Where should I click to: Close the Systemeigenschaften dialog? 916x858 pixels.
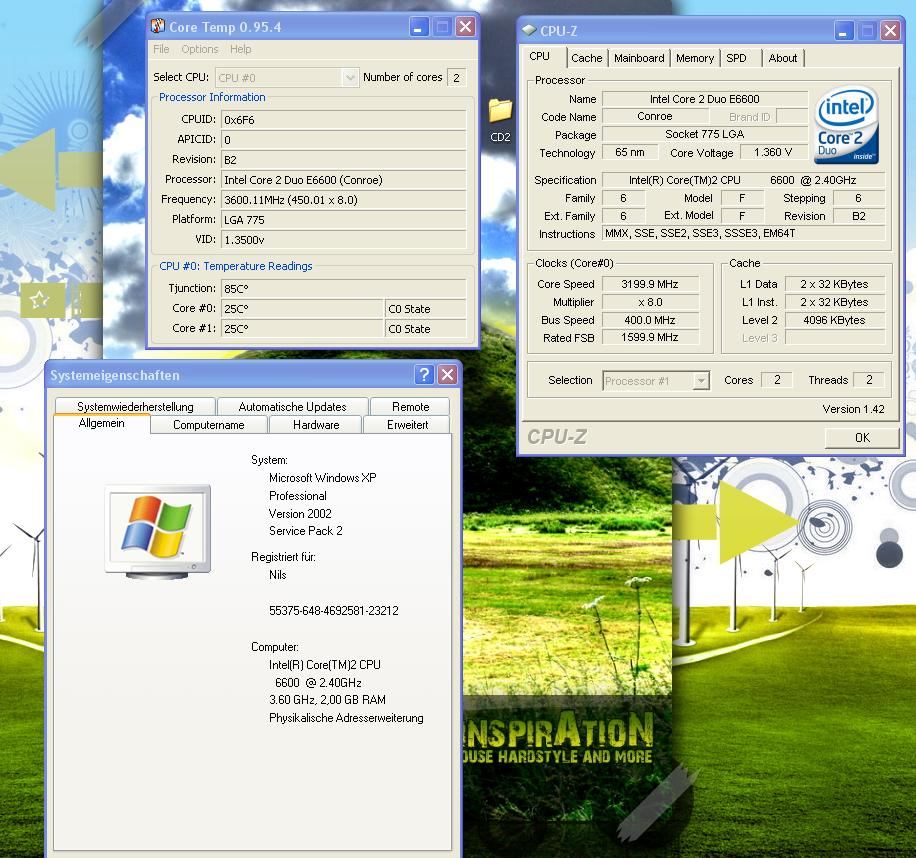tap(447, 374)
